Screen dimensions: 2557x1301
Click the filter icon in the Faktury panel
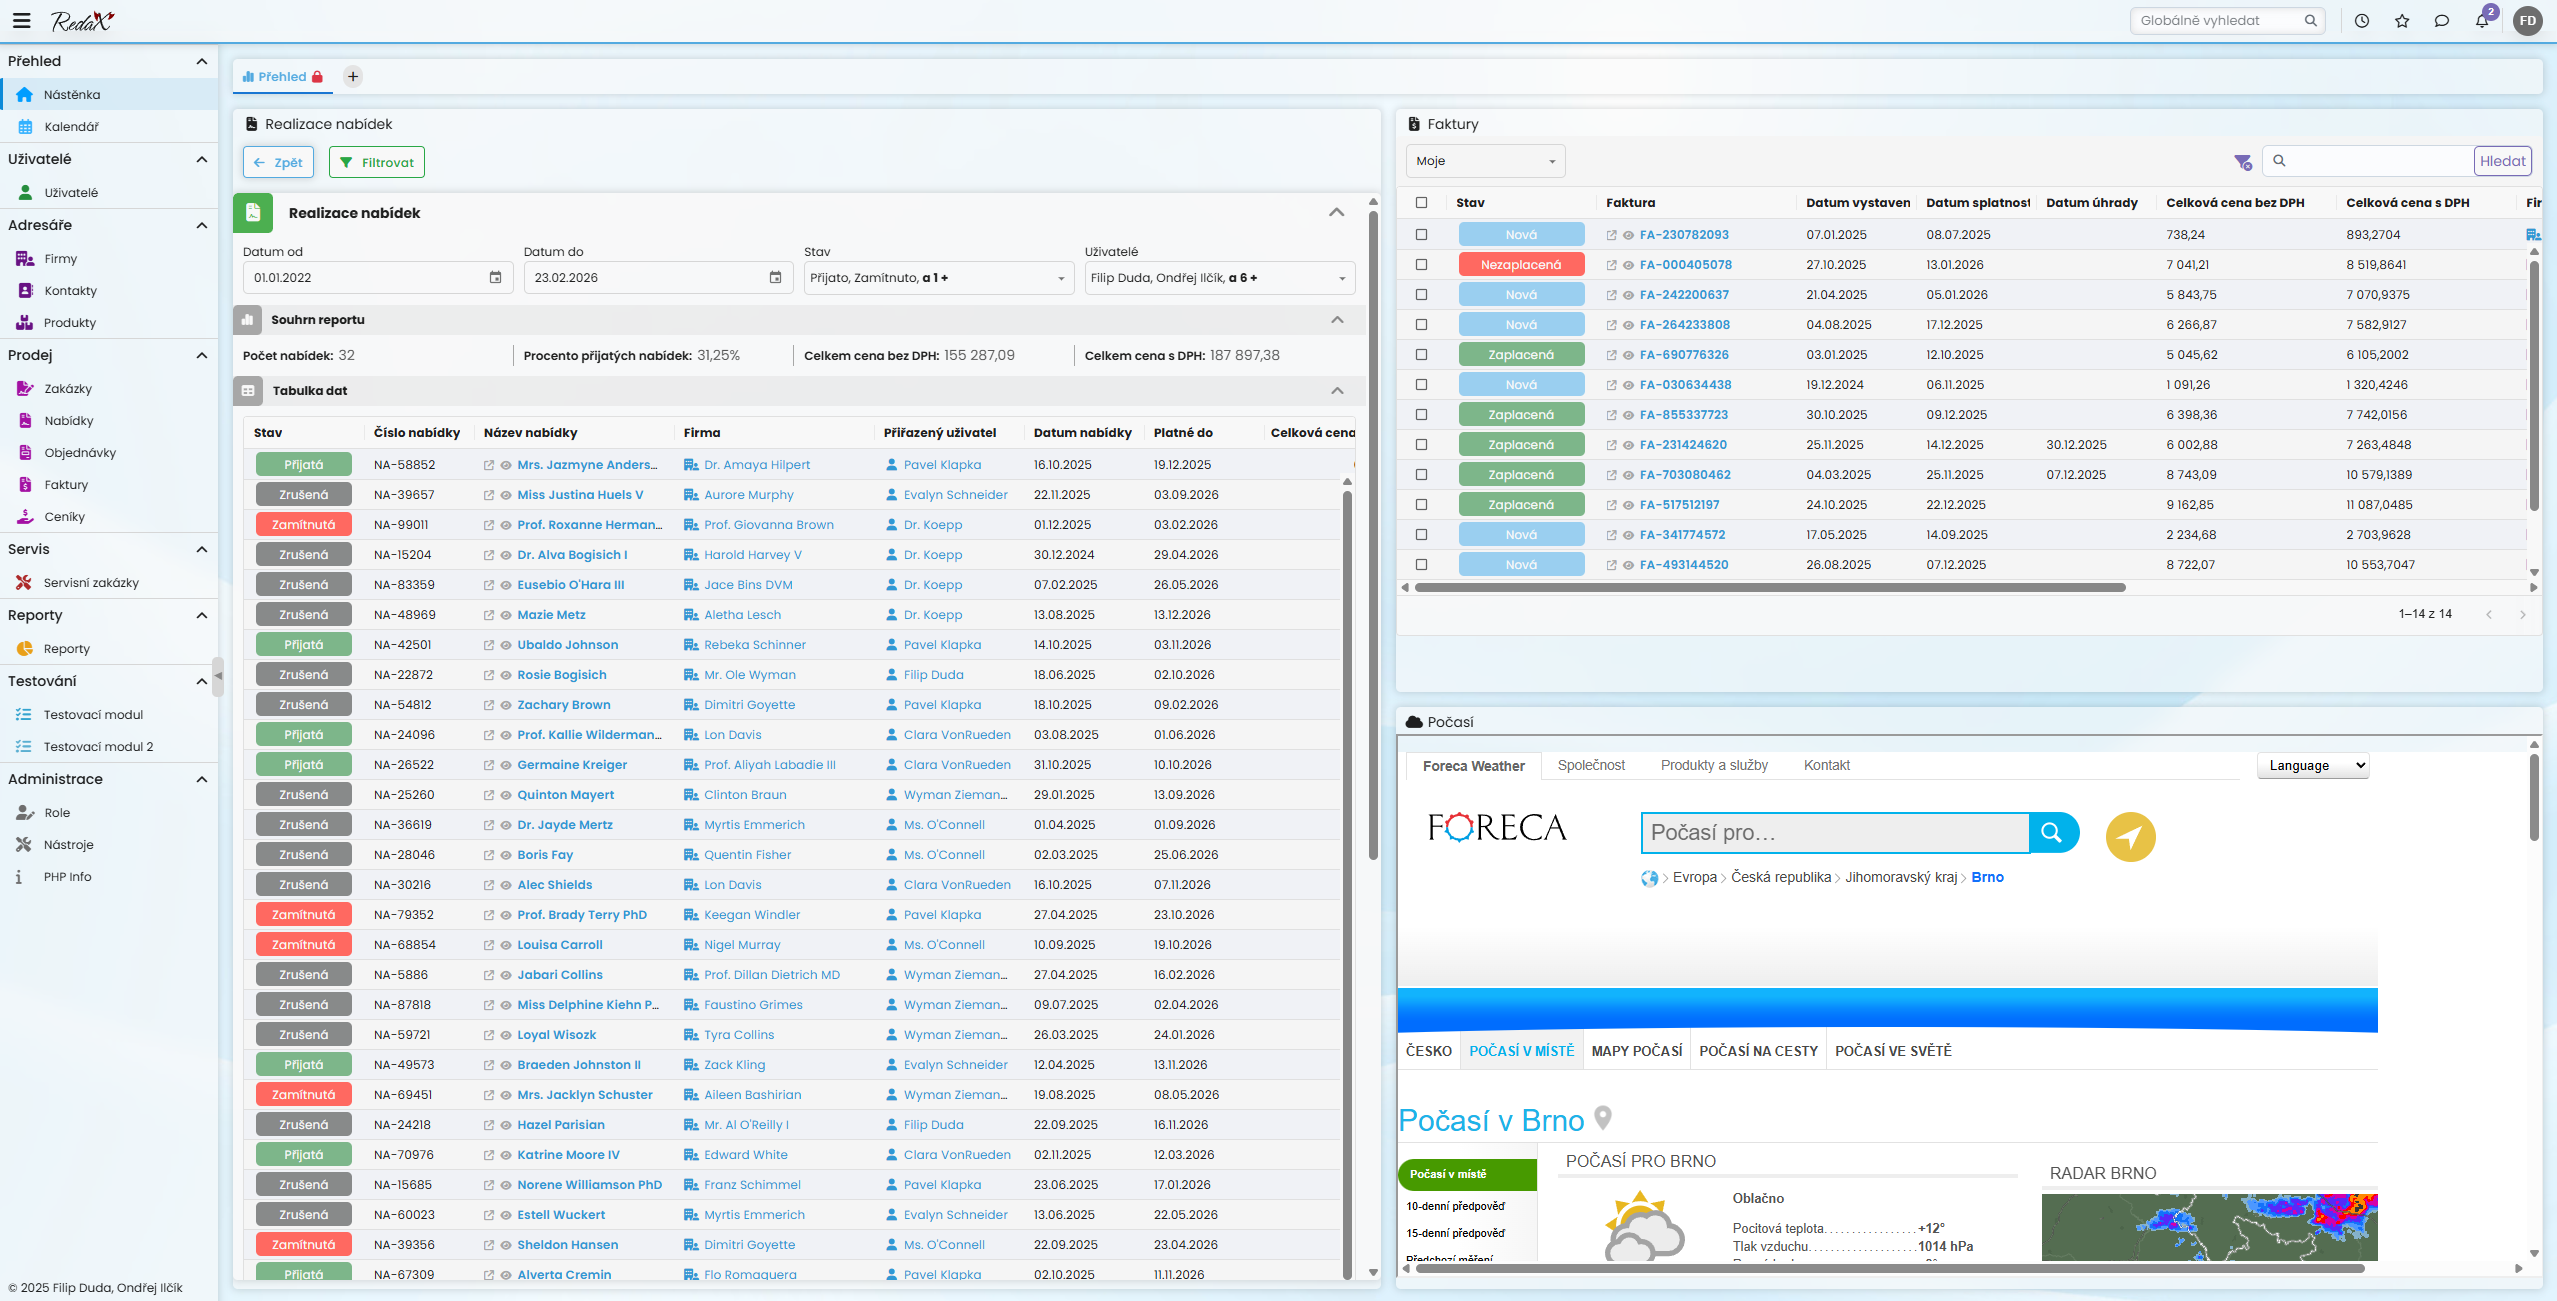[2242, 161]
